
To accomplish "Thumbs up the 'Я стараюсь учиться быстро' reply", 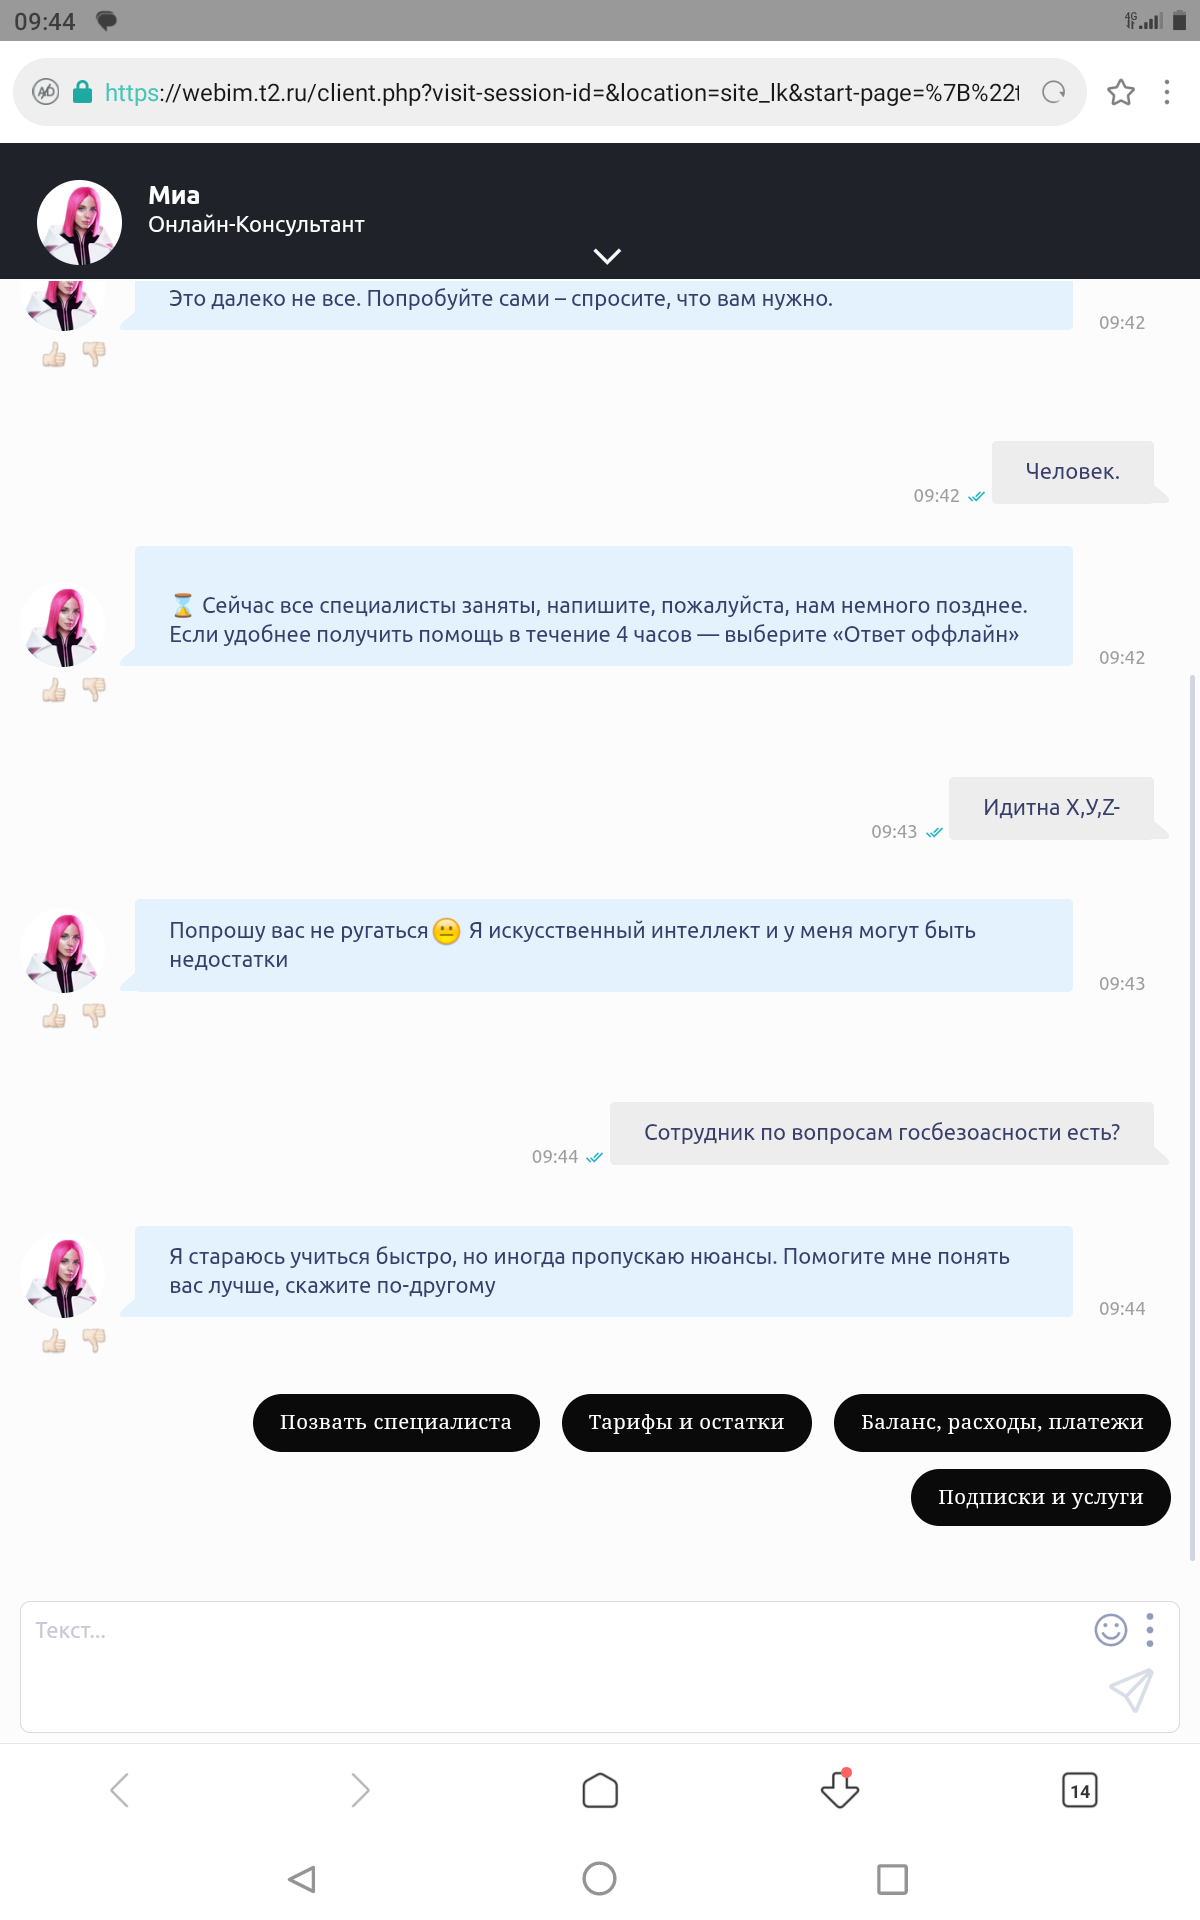I will [x=54, y=1341].
